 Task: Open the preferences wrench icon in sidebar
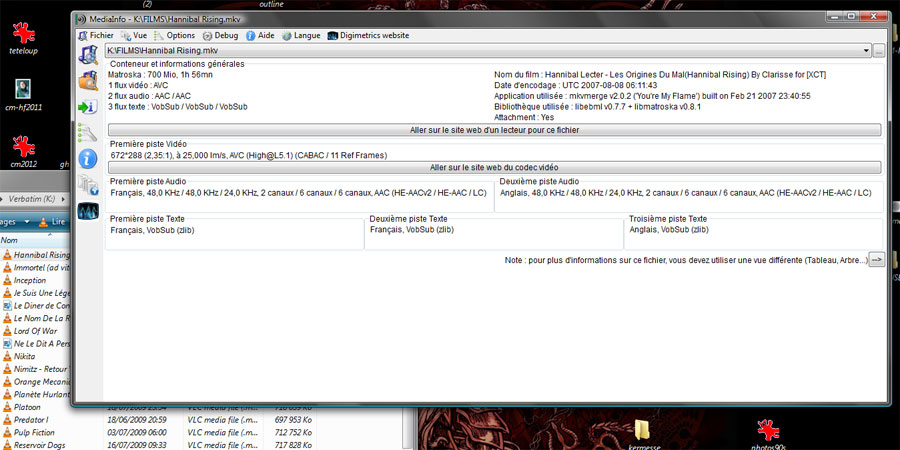click(88, 133)
